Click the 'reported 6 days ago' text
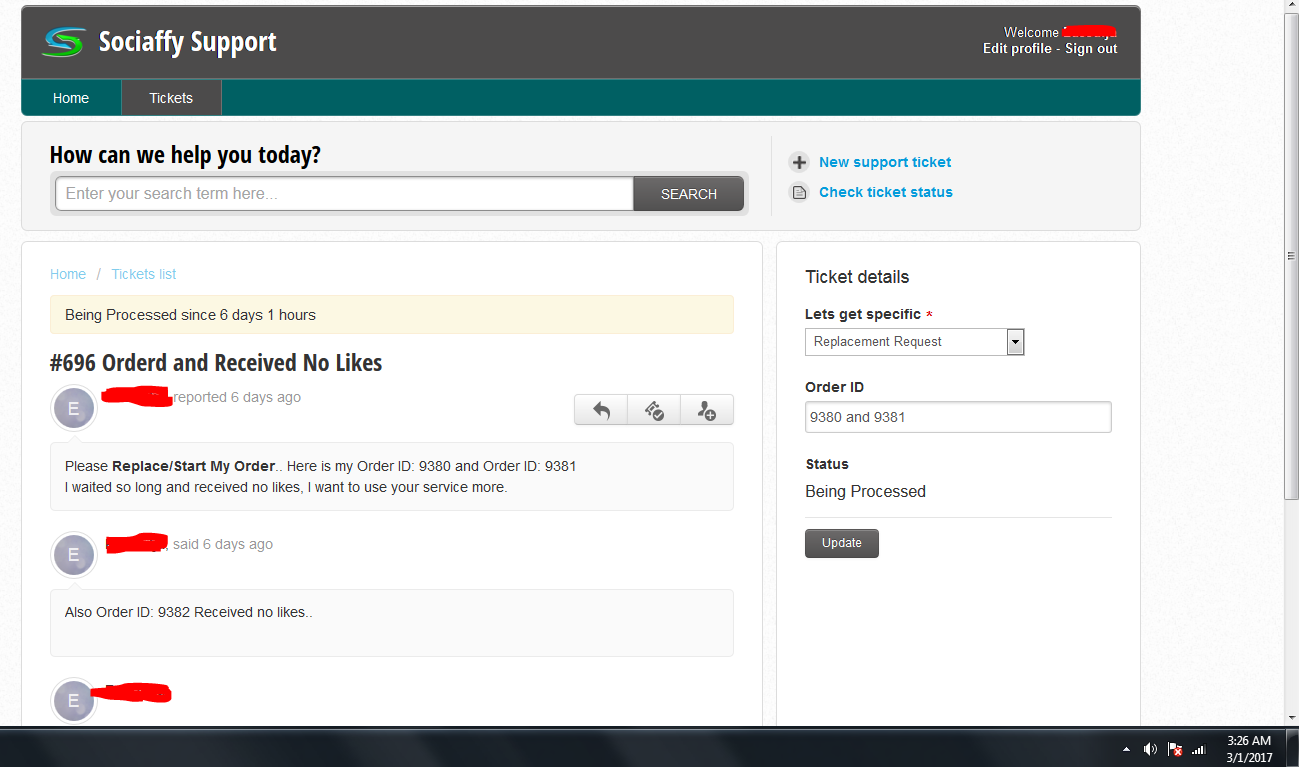 (x=237, y=397)
